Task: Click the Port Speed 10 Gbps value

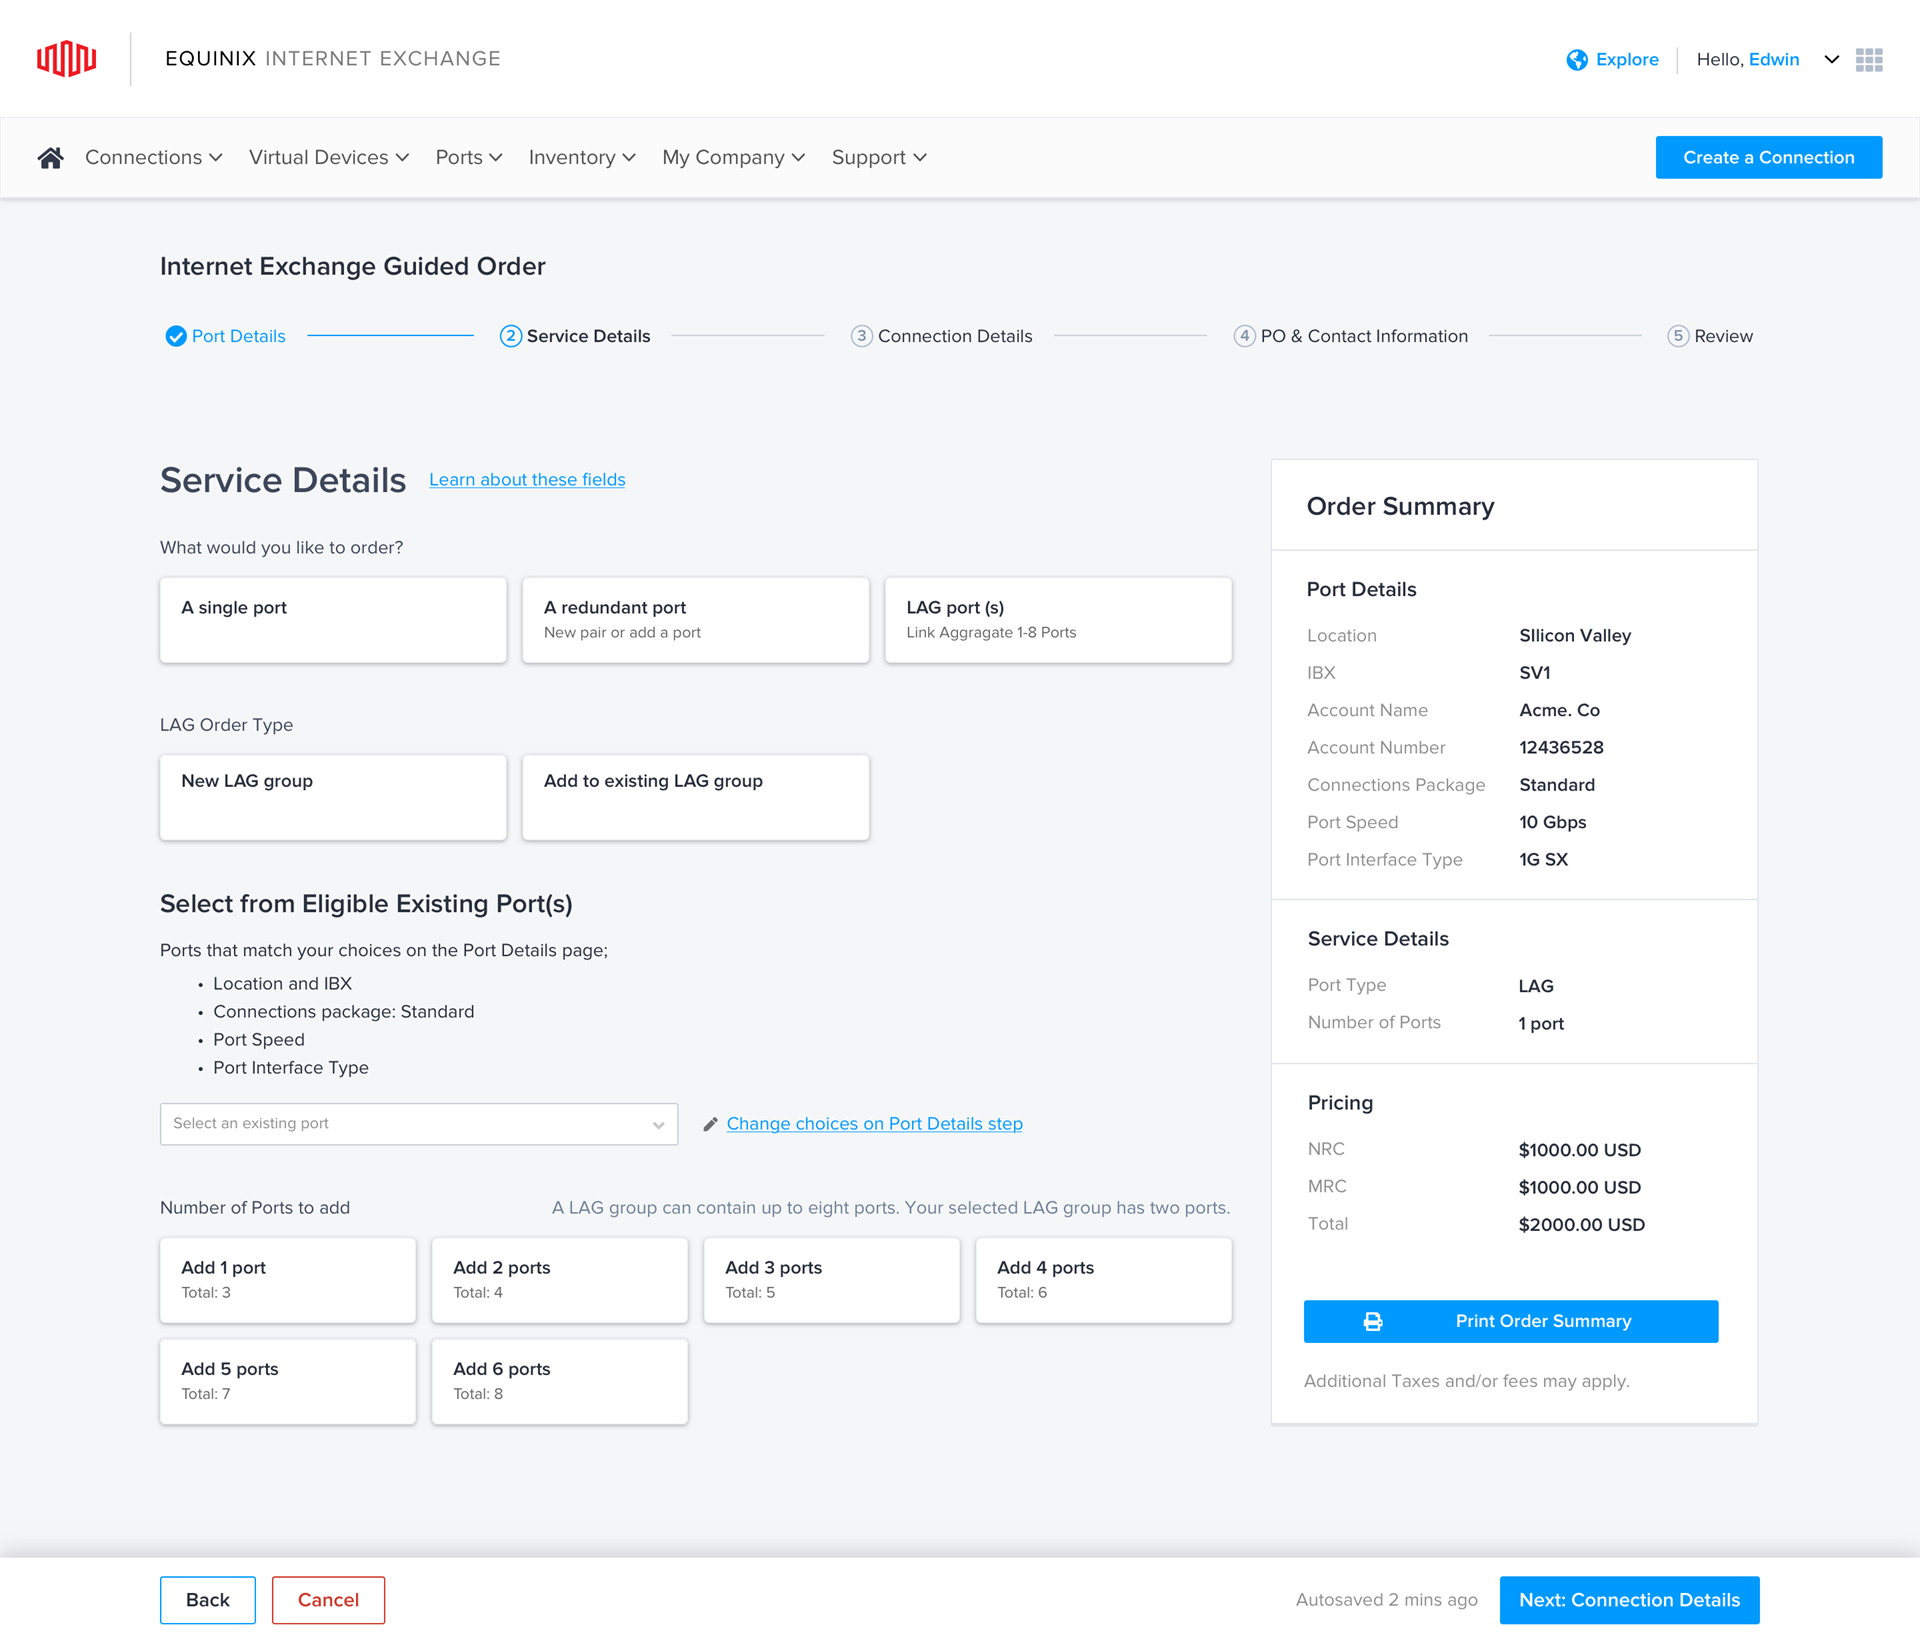Action: (1552, 823)
